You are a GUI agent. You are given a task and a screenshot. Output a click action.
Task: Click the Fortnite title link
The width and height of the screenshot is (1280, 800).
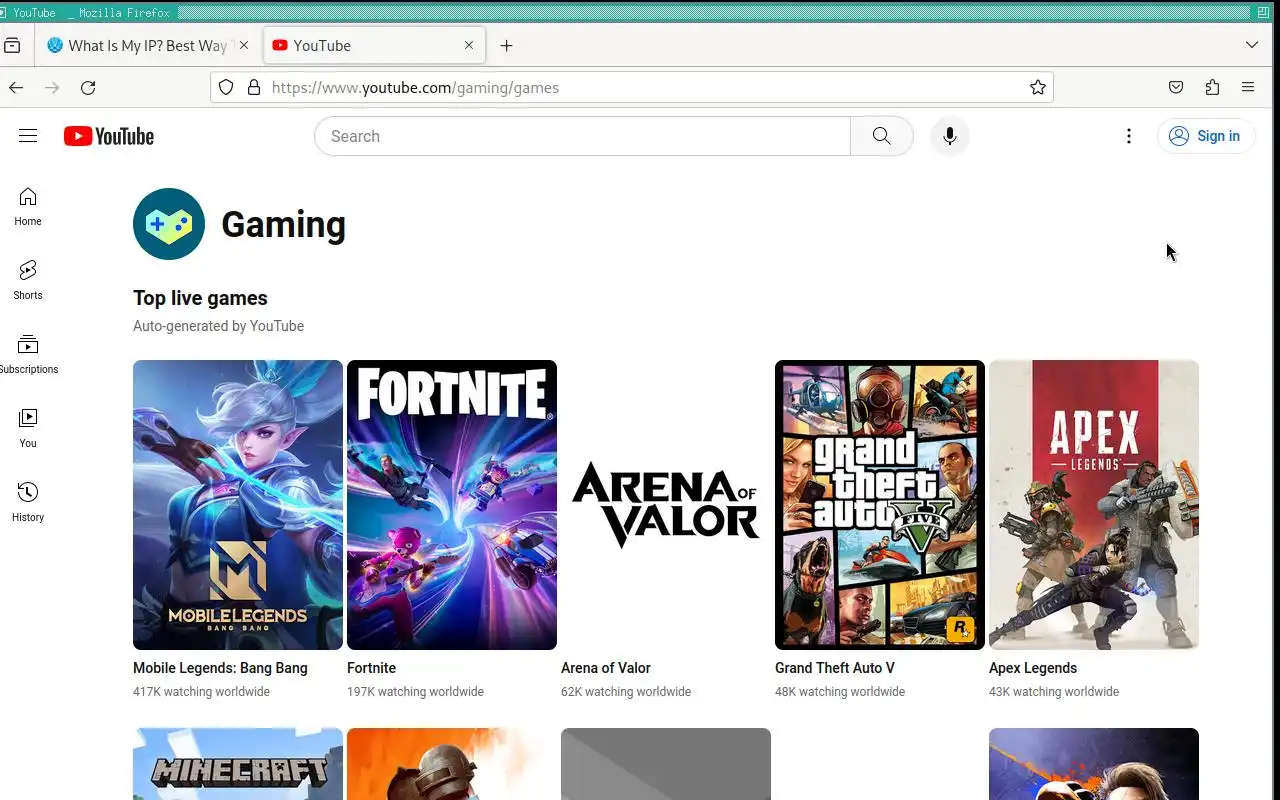[x=371, y=668]
